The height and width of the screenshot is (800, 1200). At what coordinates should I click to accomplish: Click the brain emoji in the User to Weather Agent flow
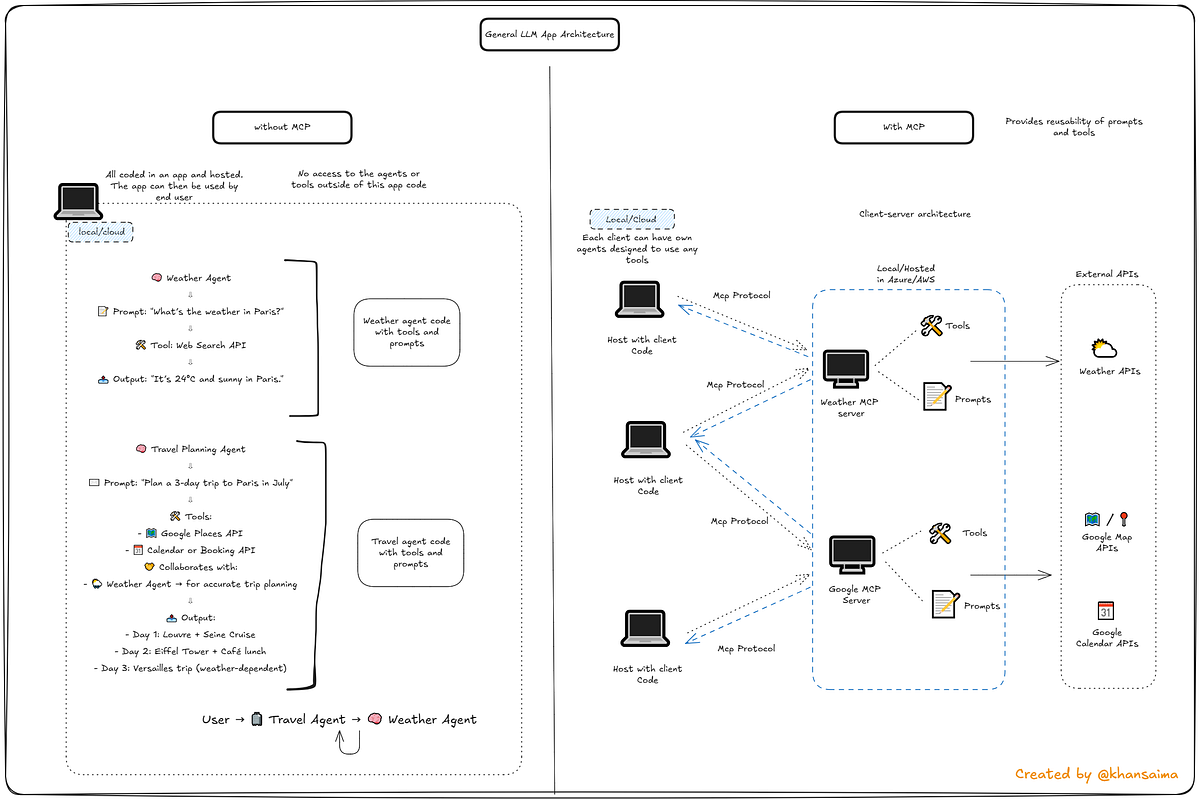[375, 719]
